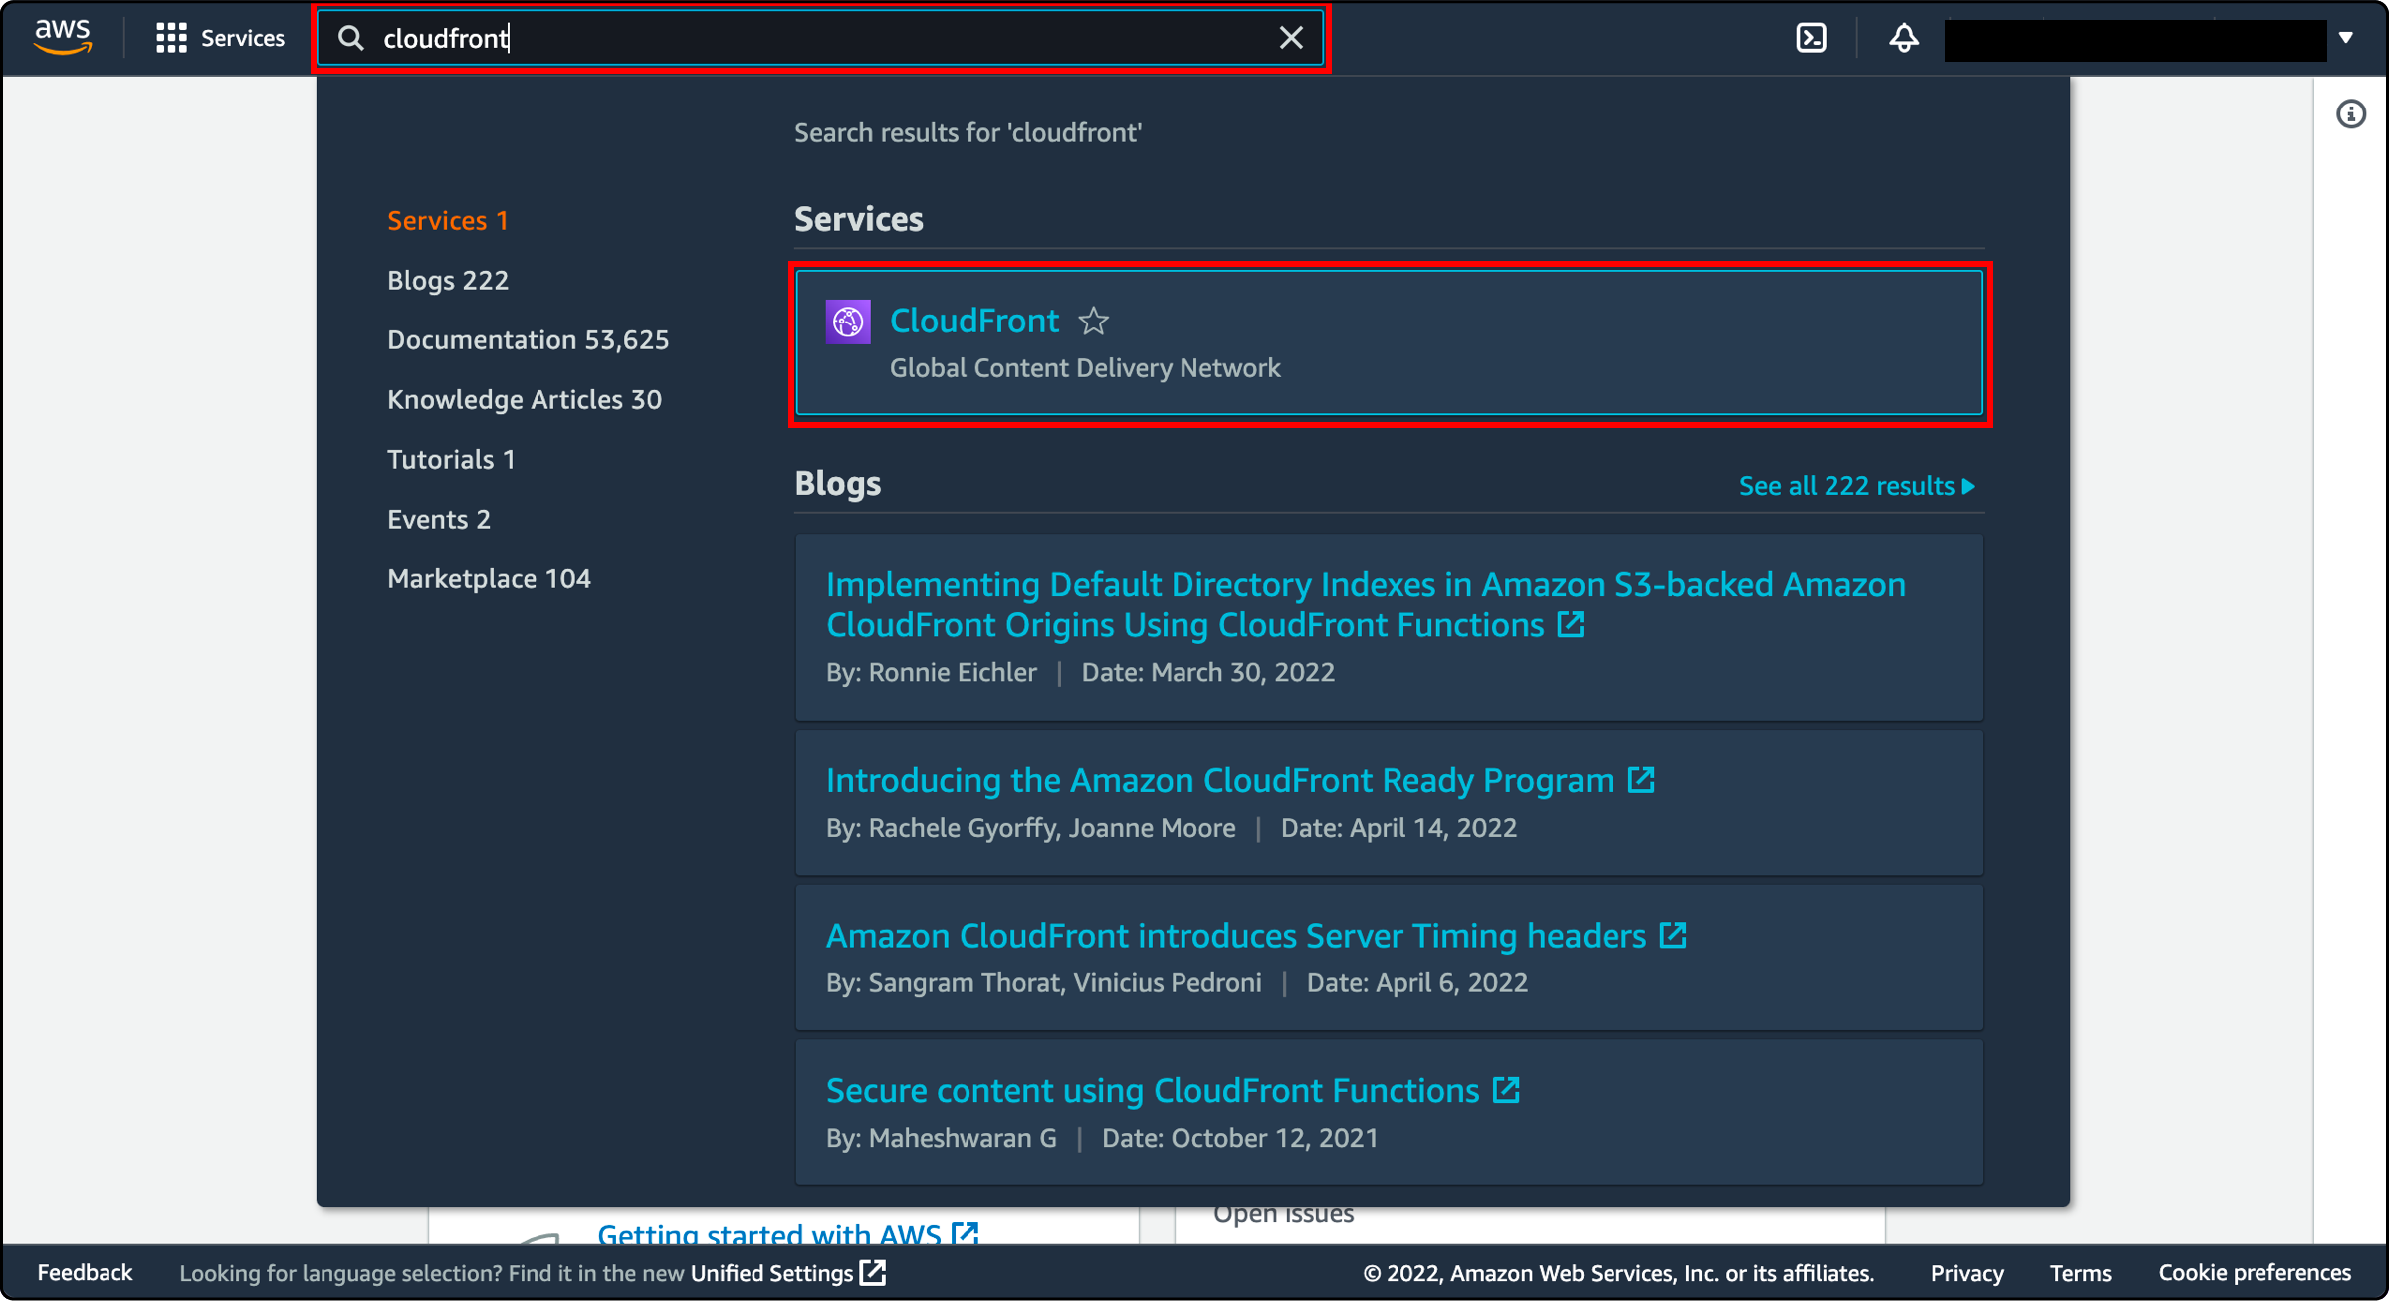
Task: Select the Marketplace 104 filter
Action: (x=489, y=578)
